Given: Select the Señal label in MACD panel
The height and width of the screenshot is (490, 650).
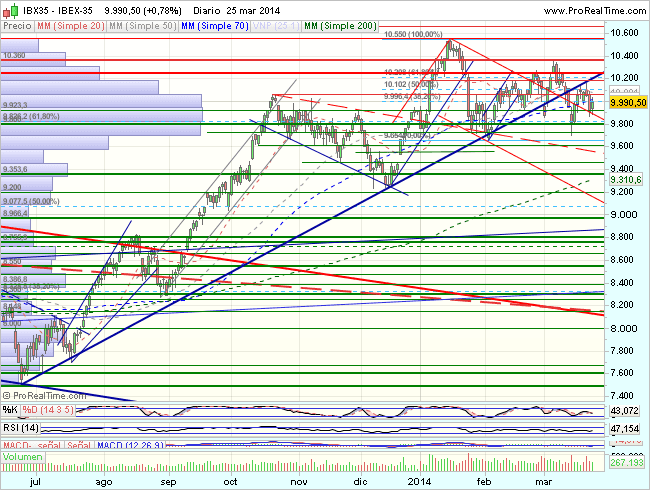Looking at the screenshot, I should 79,445.
